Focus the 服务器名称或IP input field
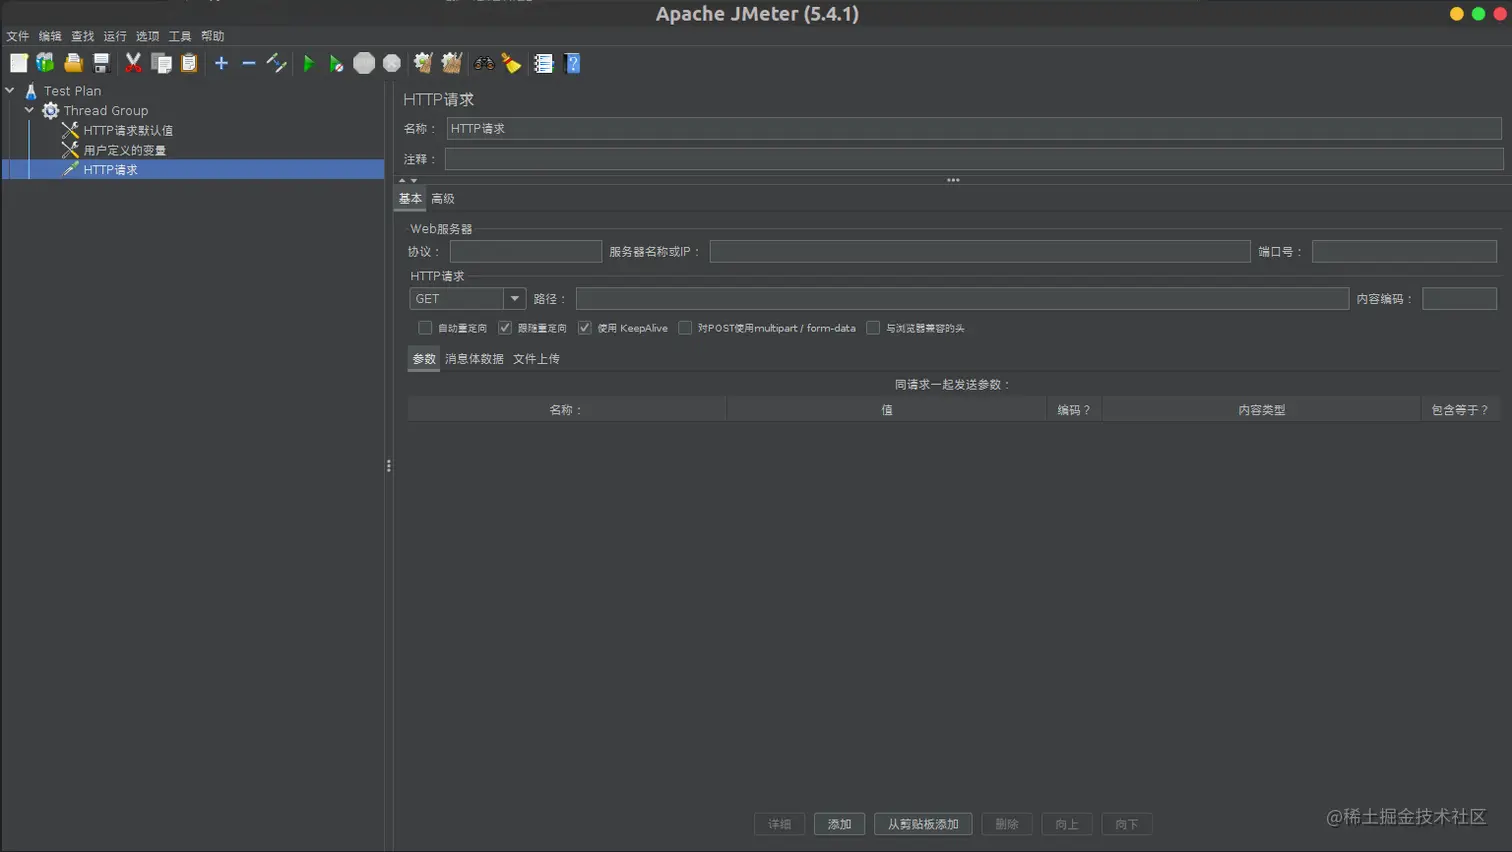The width and height of the screenshot is (1512, 852). pos(980,252)
